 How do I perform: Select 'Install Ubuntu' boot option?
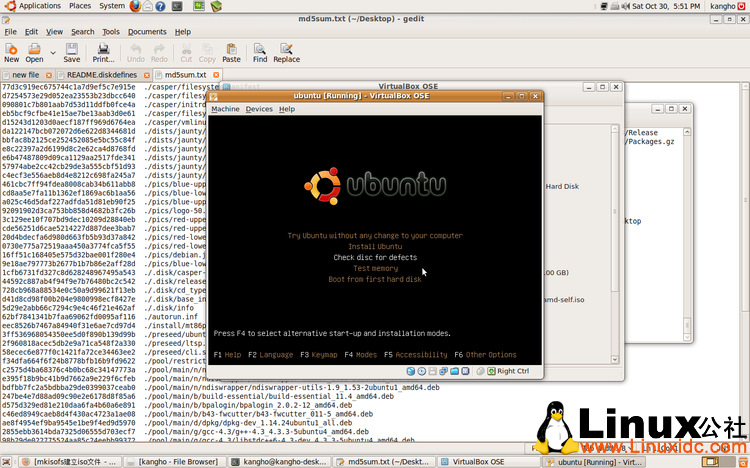[x=375, y=246]
